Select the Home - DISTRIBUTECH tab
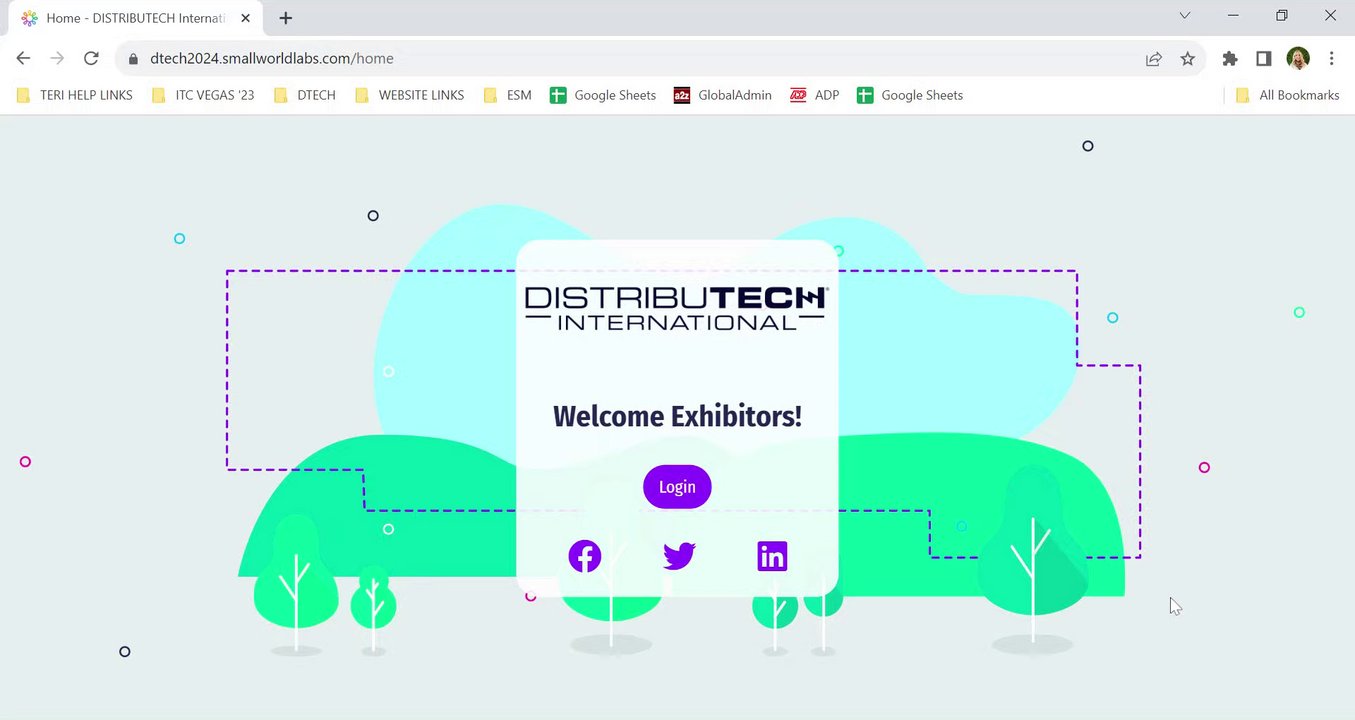 click(137, 18)
